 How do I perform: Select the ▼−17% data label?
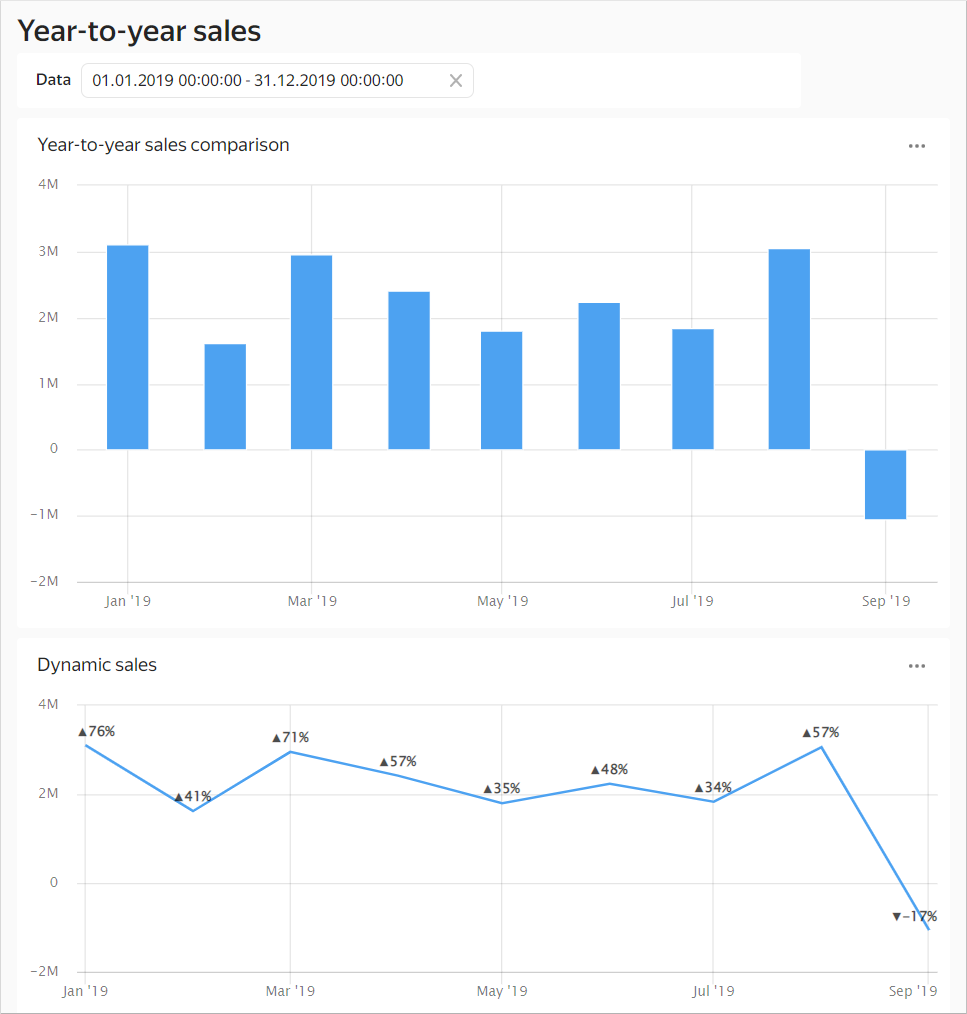(x=914, y=916)
